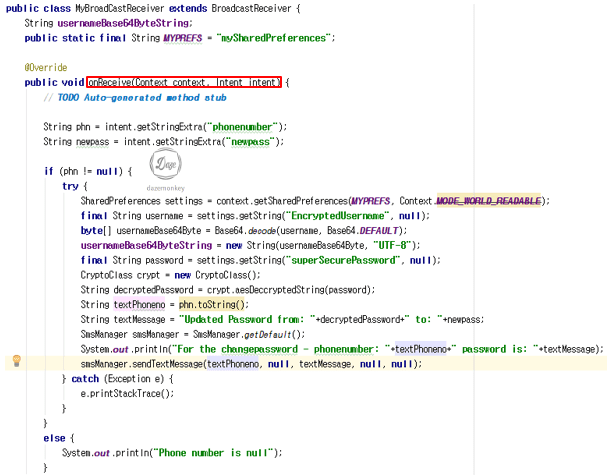Click the highlighted phn.toString() expression
This screenshot has height=476, width=607.
[x=211, y=305]
